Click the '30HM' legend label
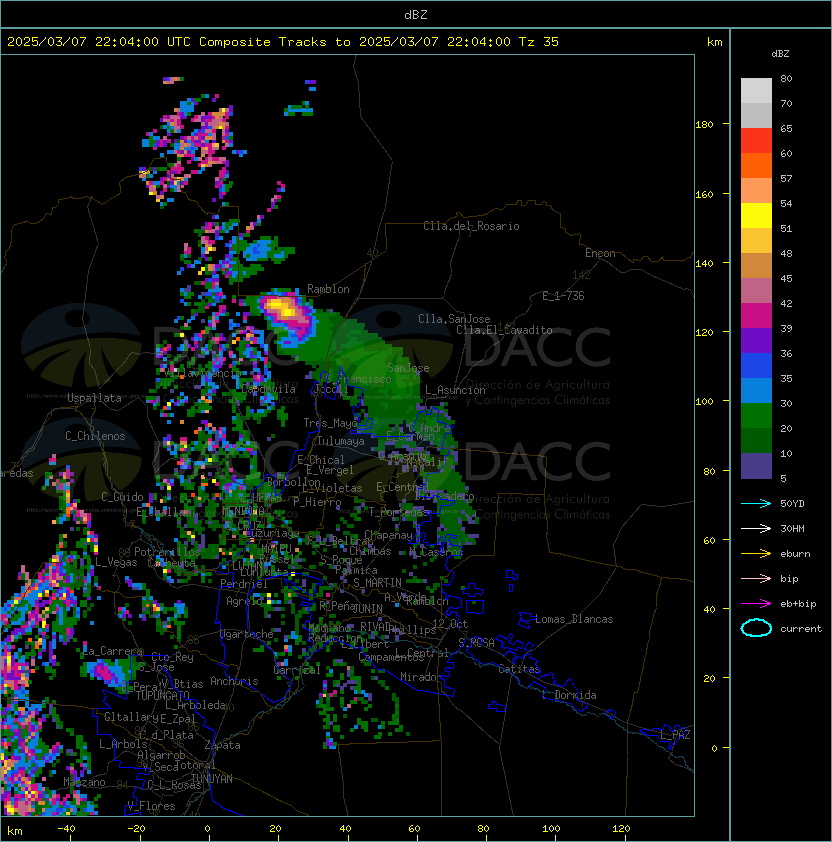Image resolution: width=832 pixels, height=842 pixels. 792,528
